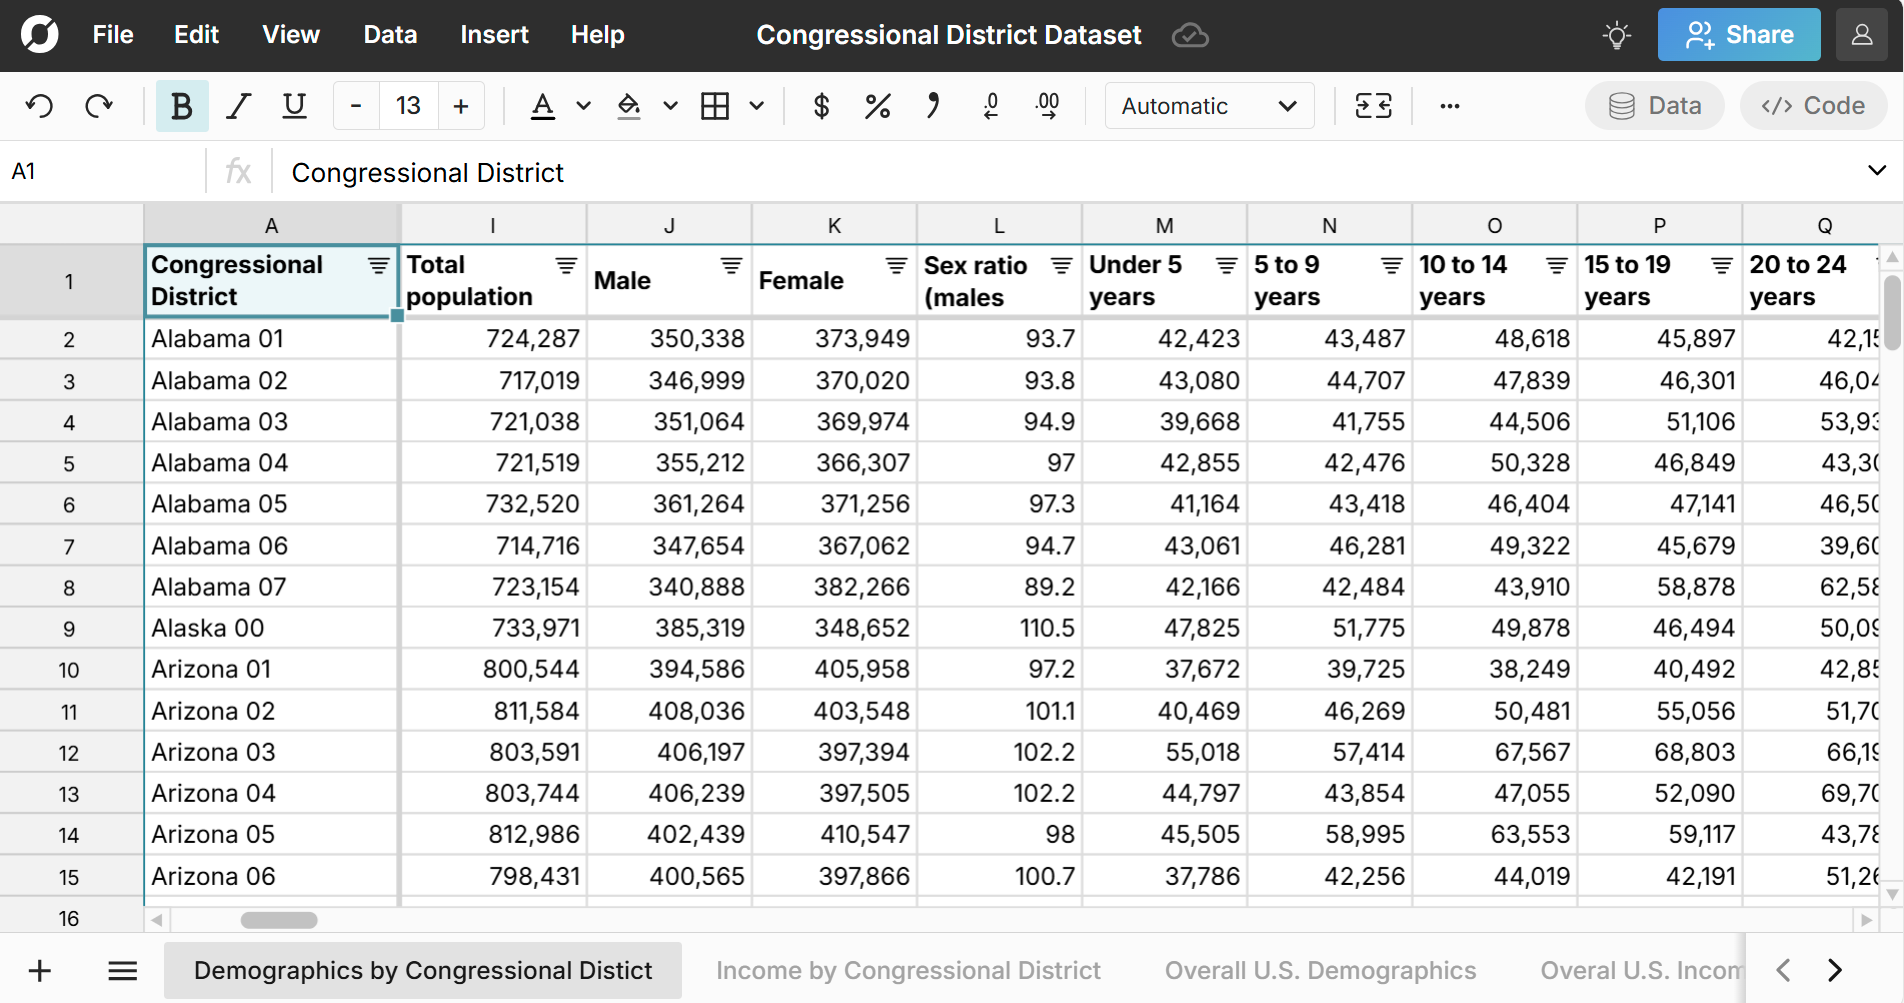The height and width of the screenshot is (1003, 1904).
Task: Redo the last action
Action: click(x=99, y=106)
